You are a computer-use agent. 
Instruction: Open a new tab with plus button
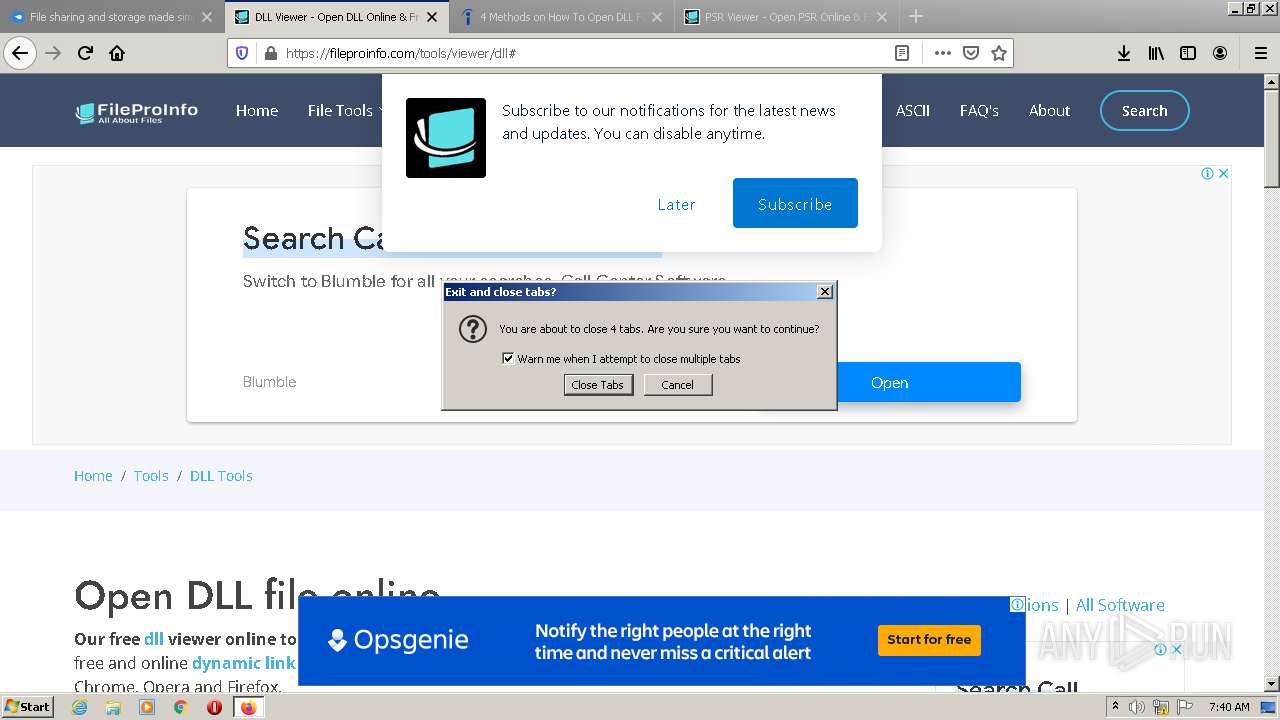(x=915, y=16)
